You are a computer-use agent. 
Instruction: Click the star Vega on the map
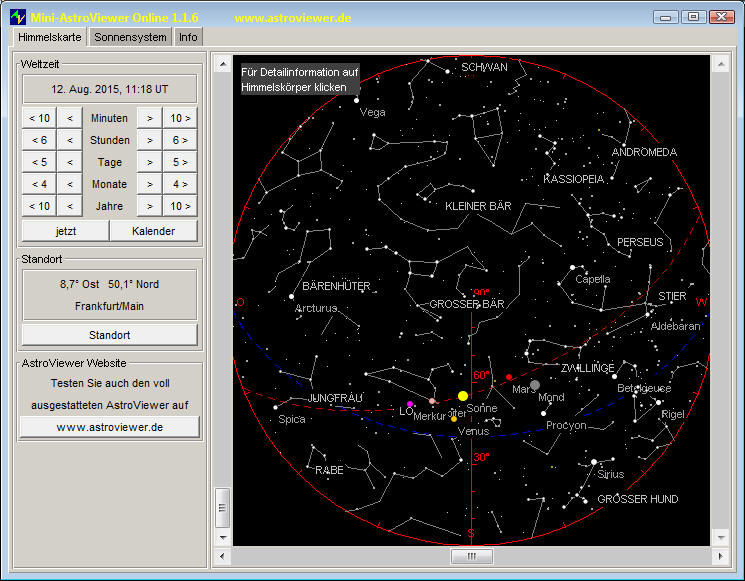click(358, 99)
